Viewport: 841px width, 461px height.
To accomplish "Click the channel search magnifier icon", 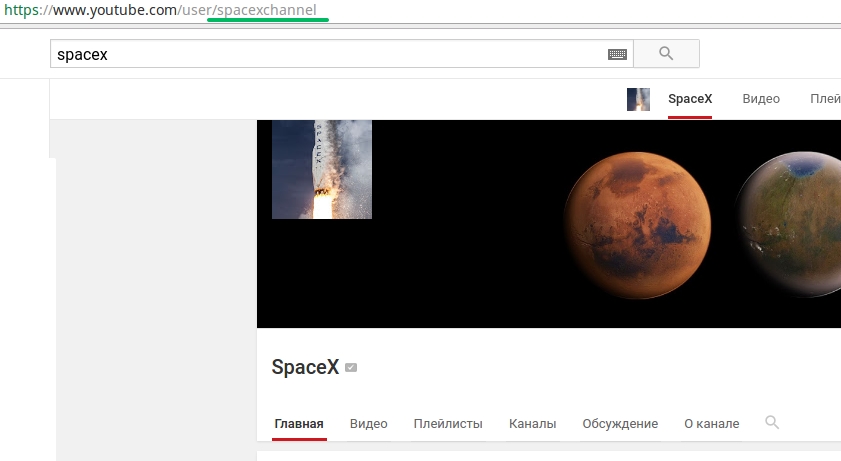I will pyautogui.click(x=772, y=422).
